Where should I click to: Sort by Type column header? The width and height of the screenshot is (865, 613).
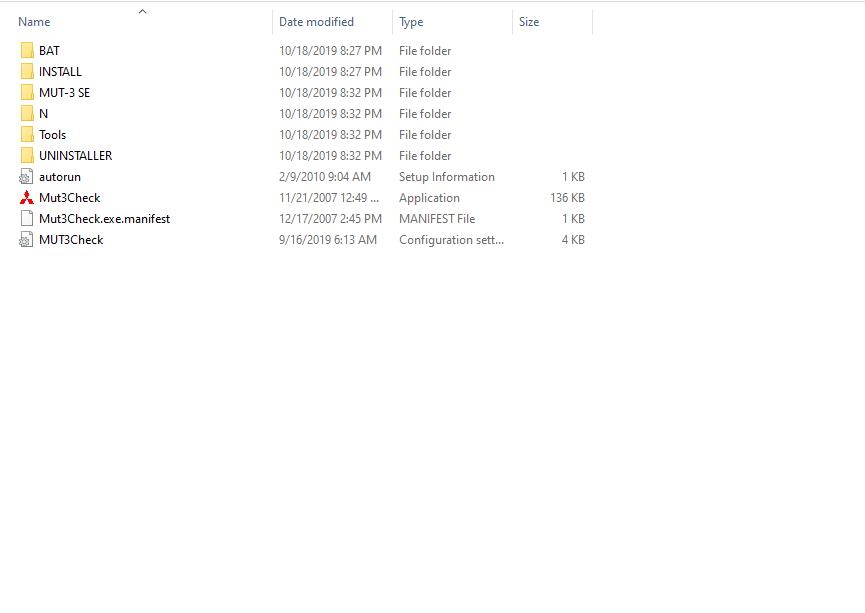411,22
